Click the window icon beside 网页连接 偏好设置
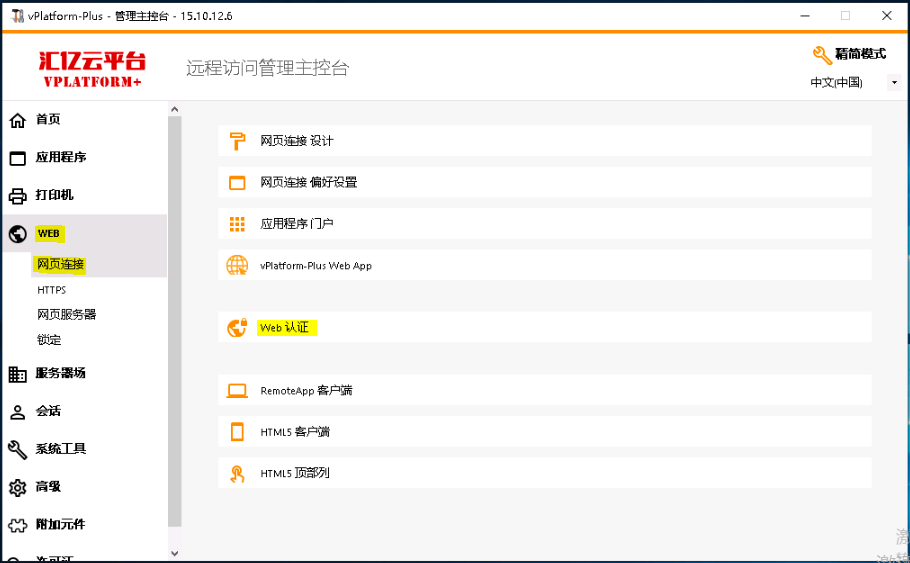The height and width of the screenshot is (563, 910). (x=237, y=183)
